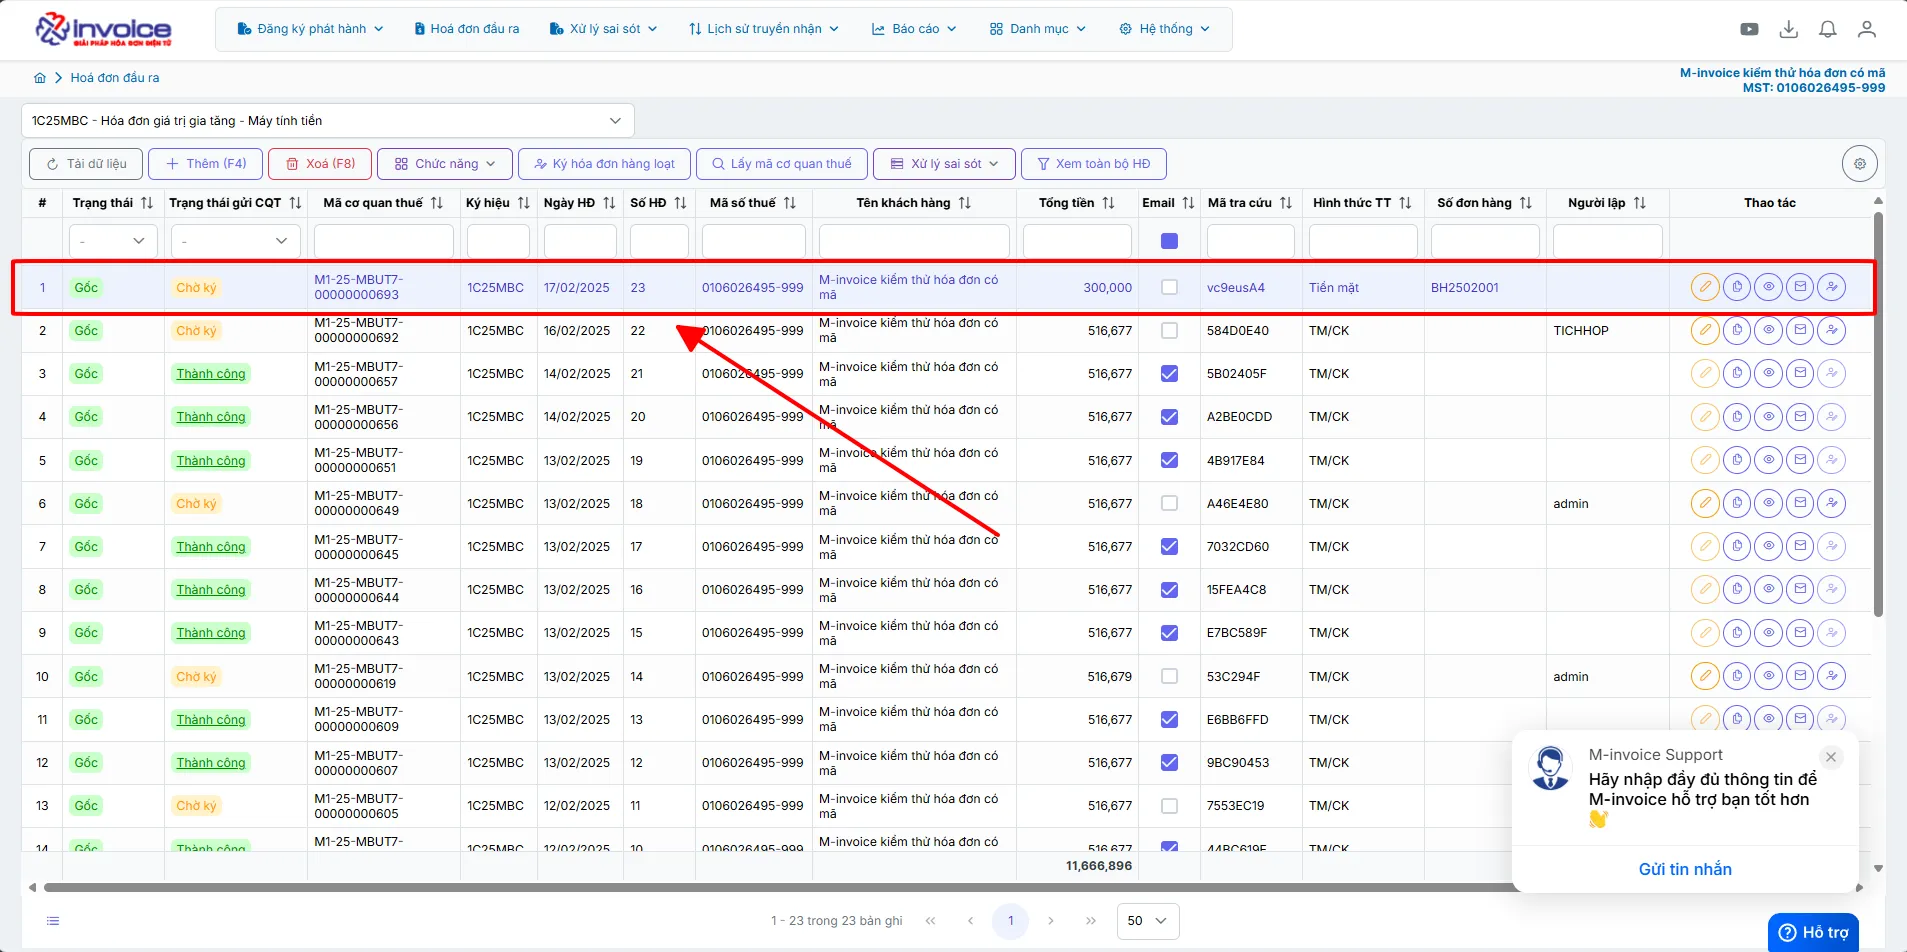Click the Tên khách hàng filter field
Image resolution: width=1907 pixels, height=952 pixels.
click(x=914, y=241)
